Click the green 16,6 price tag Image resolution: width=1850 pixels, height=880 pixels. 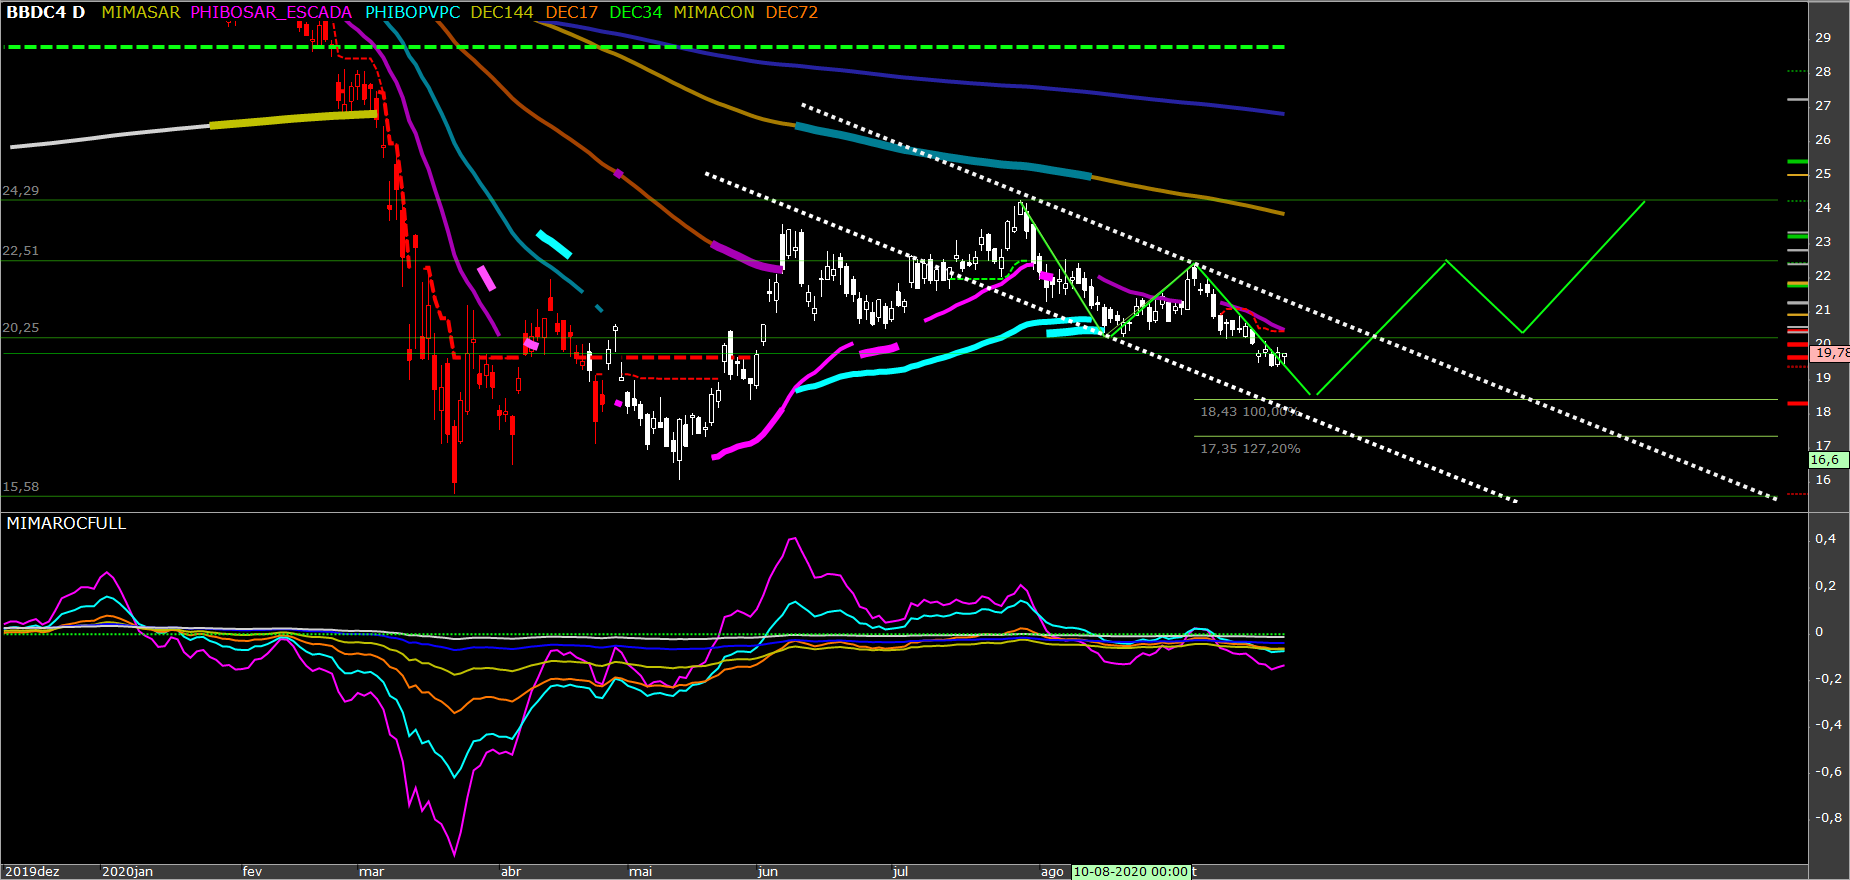tap(1826, 460)
